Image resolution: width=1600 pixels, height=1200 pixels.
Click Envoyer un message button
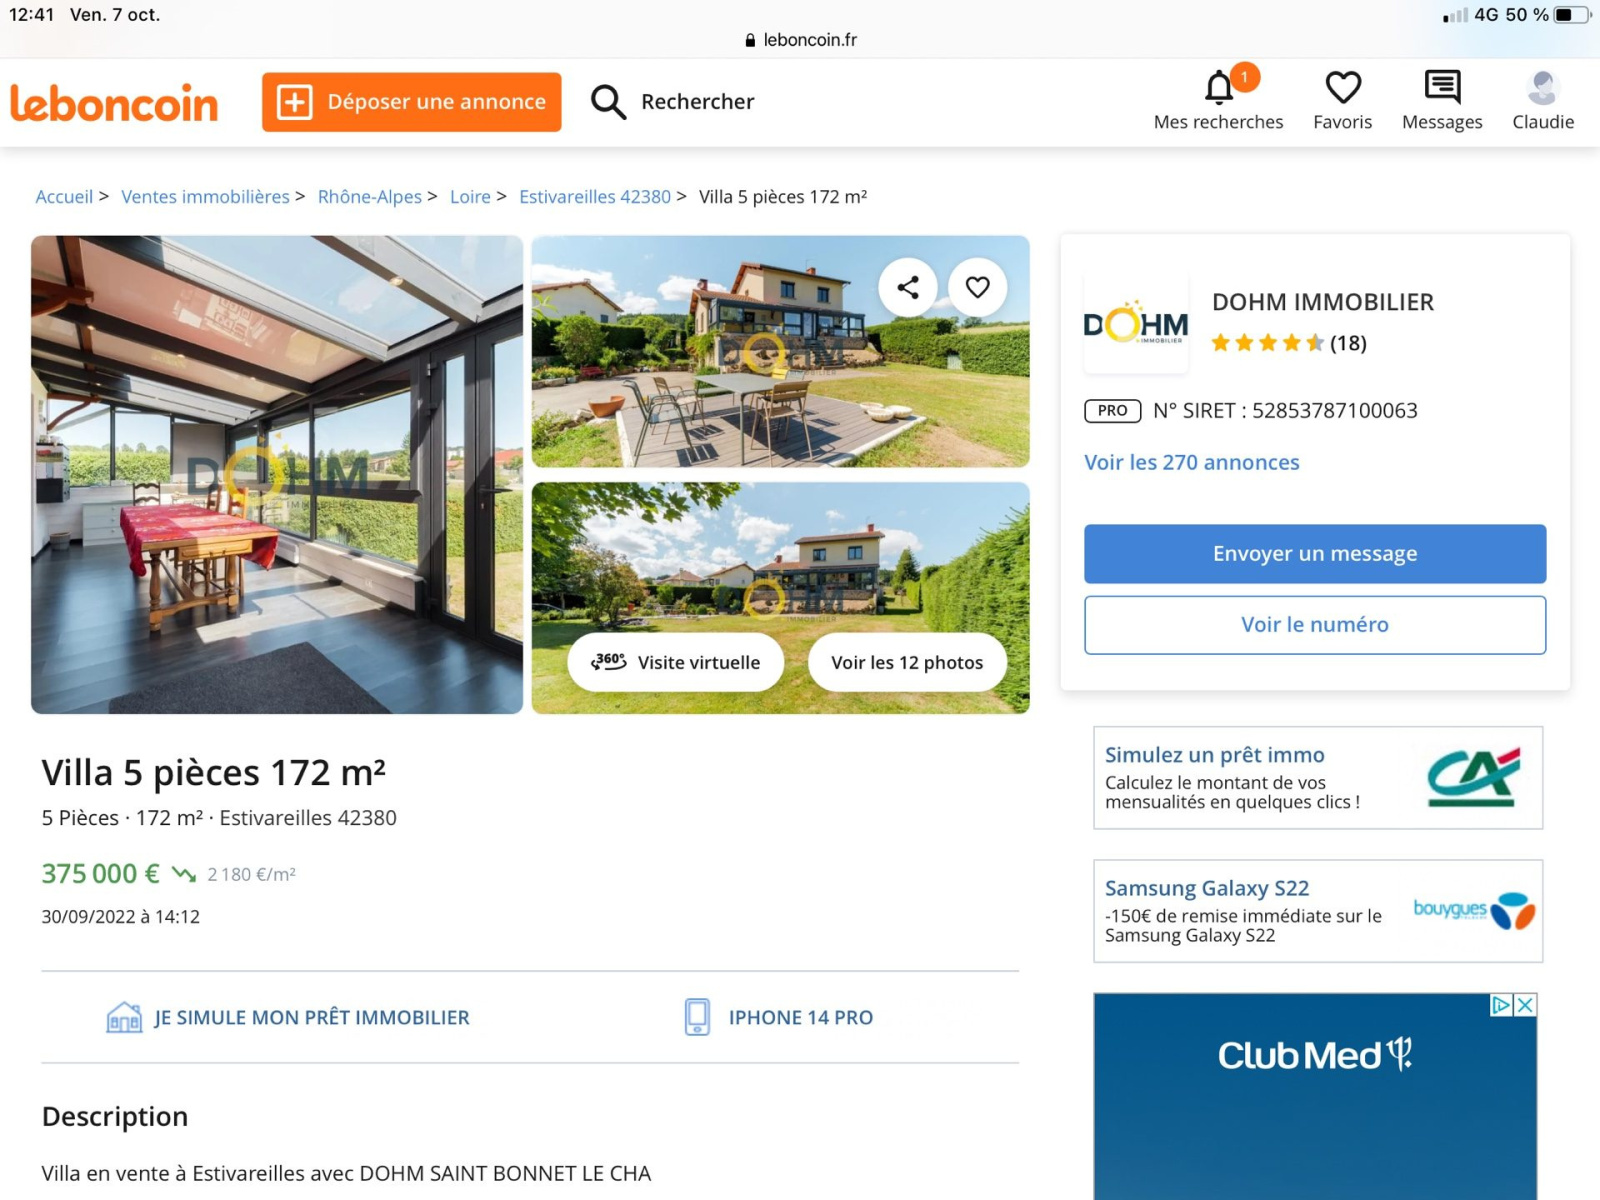pyautogui.click(x=1315, y=554)
